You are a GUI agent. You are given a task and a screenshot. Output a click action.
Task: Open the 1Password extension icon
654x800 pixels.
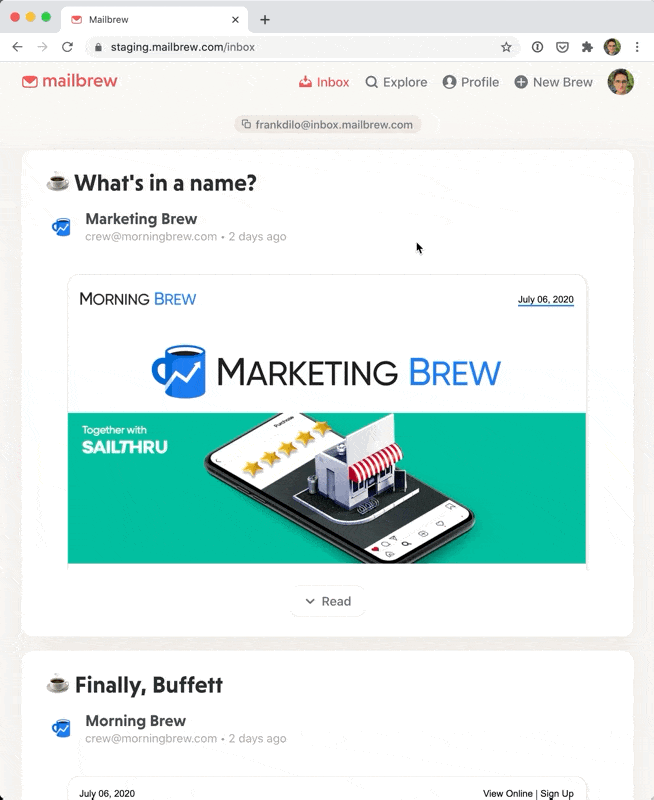pyautogui.click(x=537, y=47)
